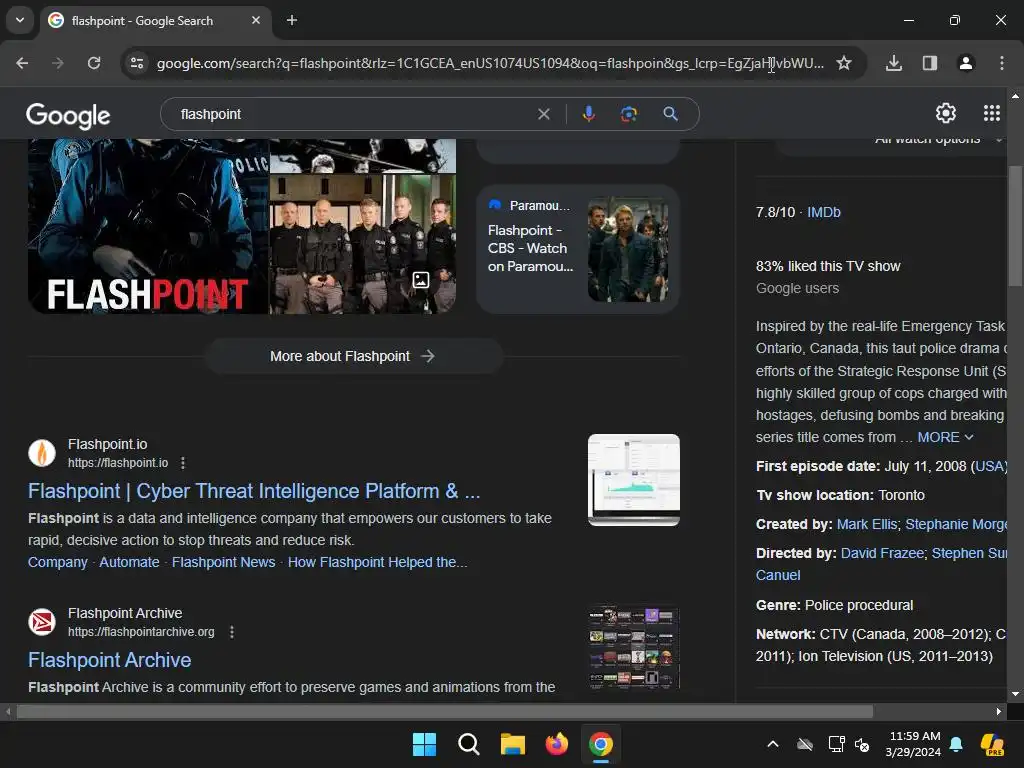The height and width of the screenshot is (768, 1024).
Task: Bookmark this tab with the star icon
Action: click(x=844, y=63)
